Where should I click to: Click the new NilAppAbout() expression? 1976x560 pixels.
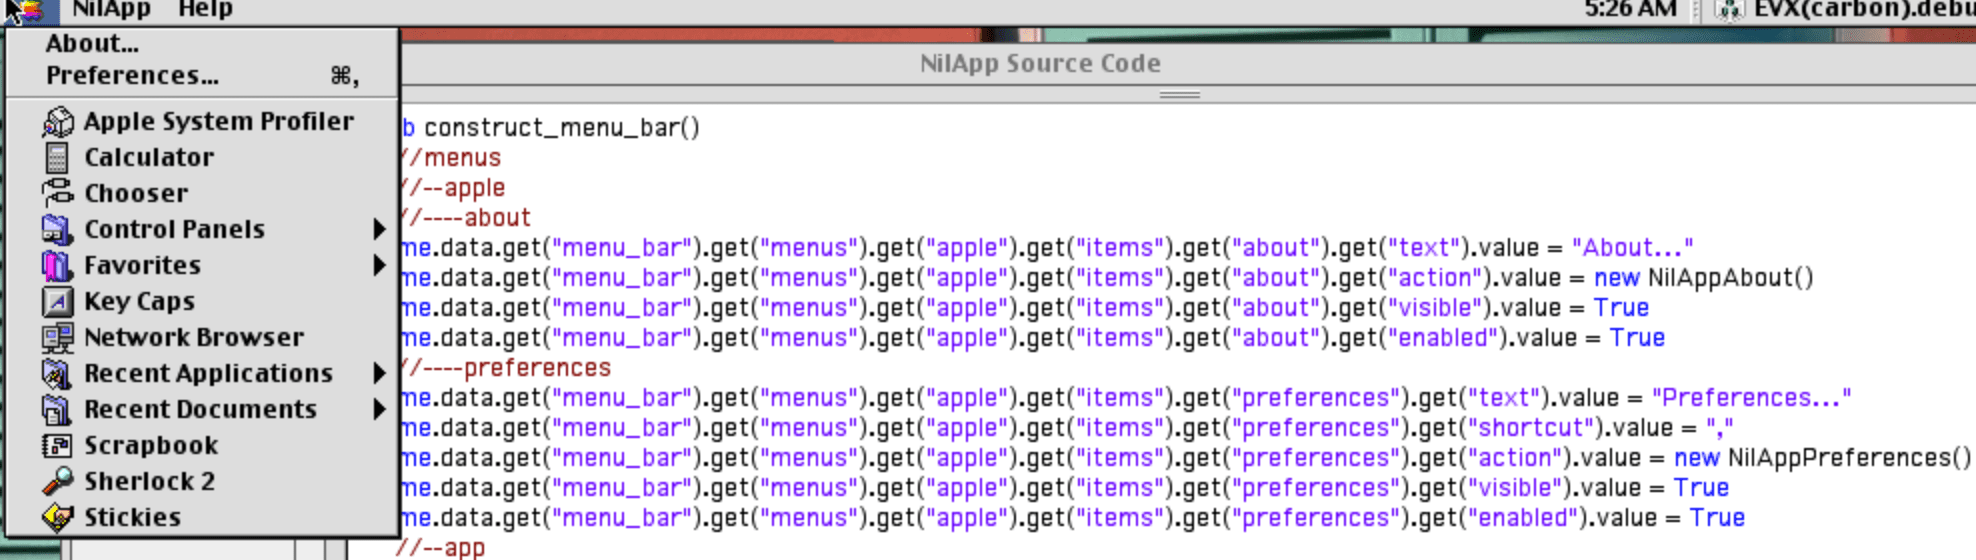click(1704, 278)
